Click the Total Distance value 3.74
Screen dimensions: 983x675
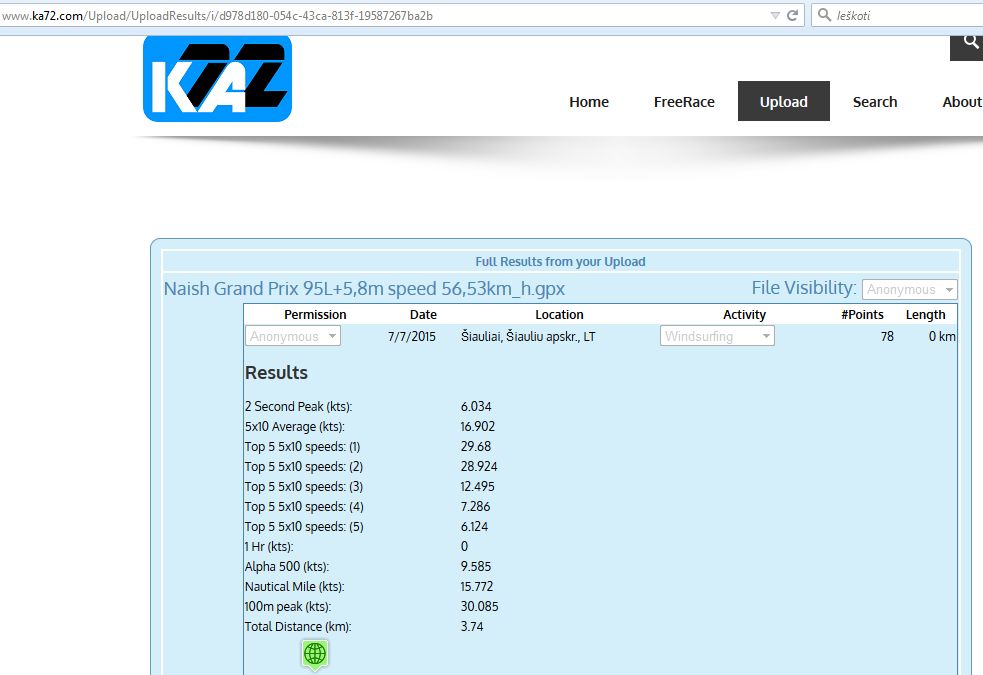click(472, 627)
